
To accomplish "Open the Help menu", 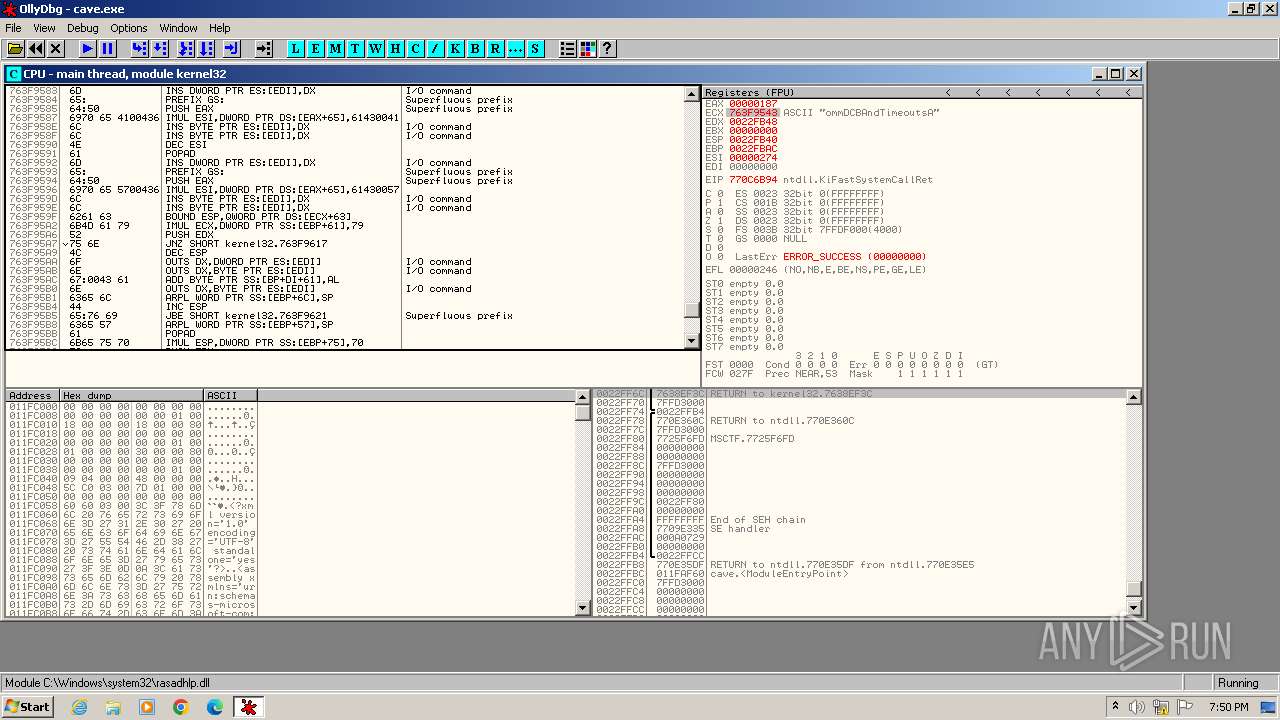I will click(220, 28).
